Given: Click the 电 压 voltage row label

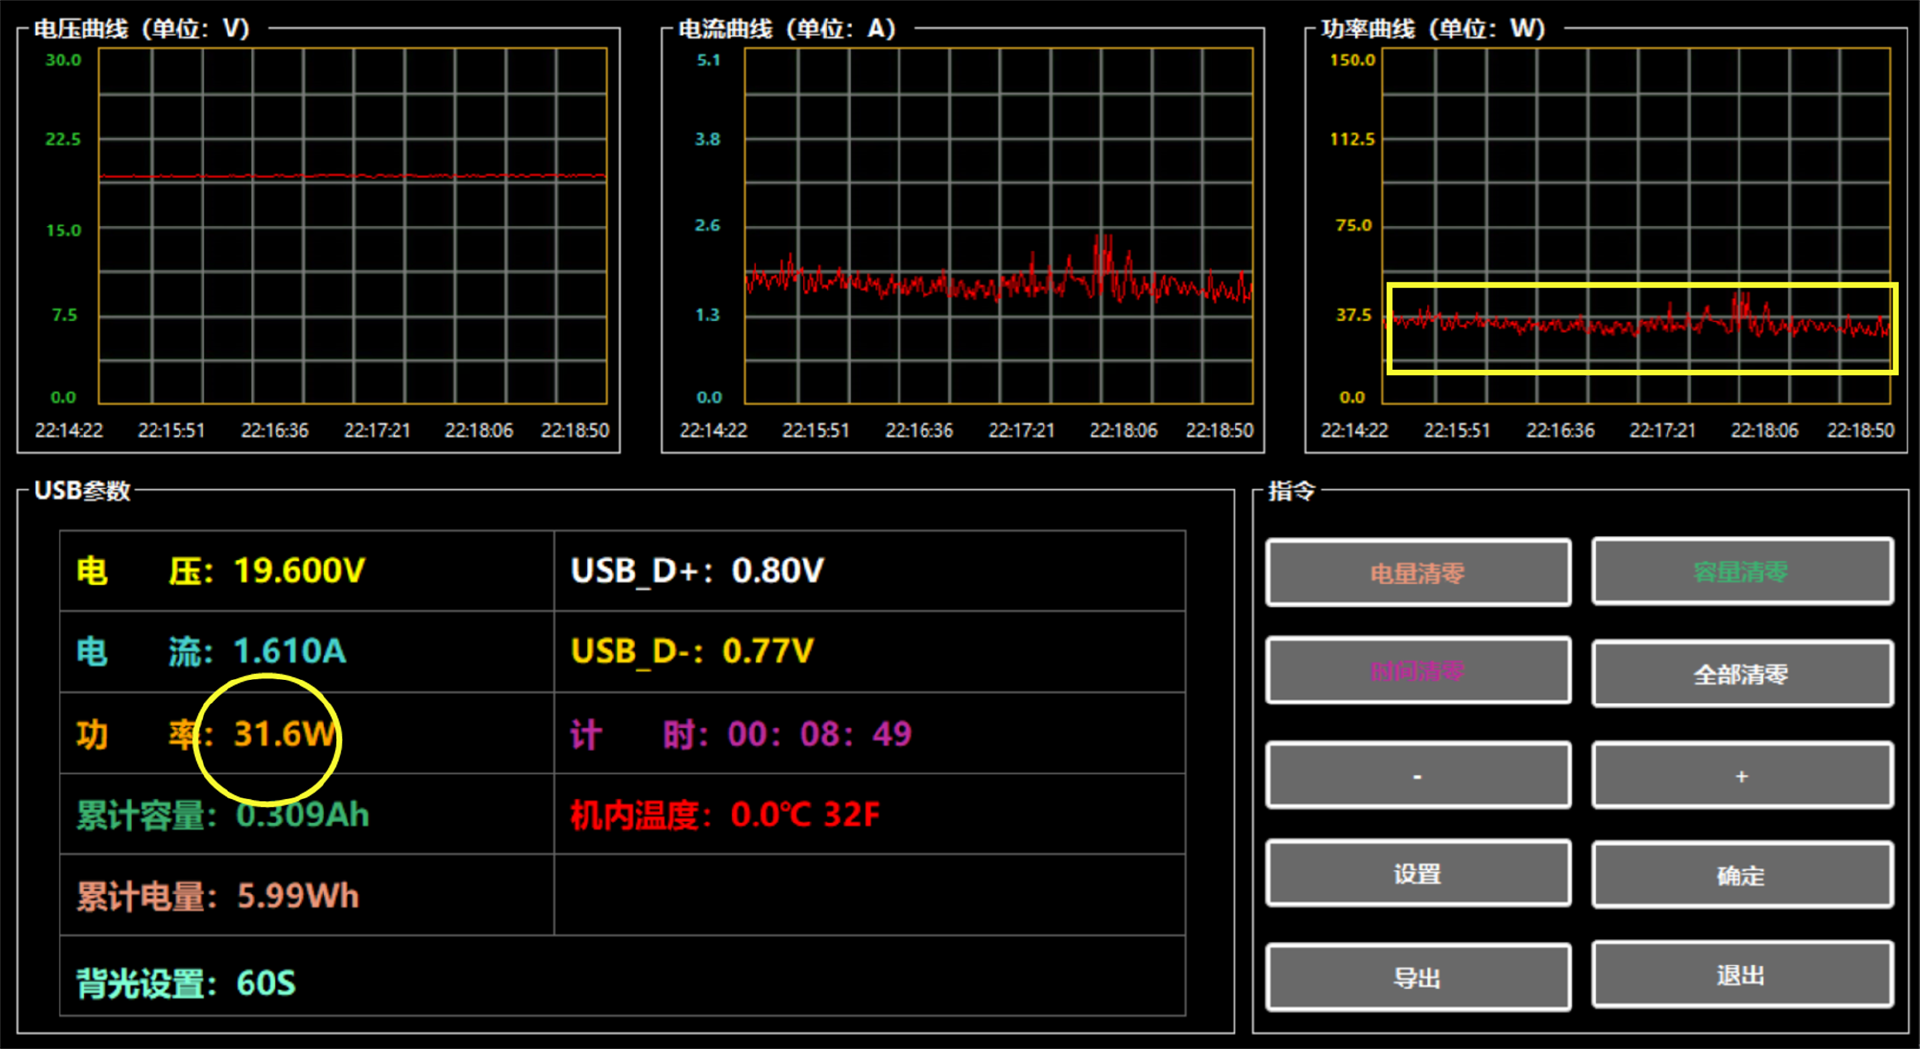Looking at the screenshot, I should (x=145, y=571).
